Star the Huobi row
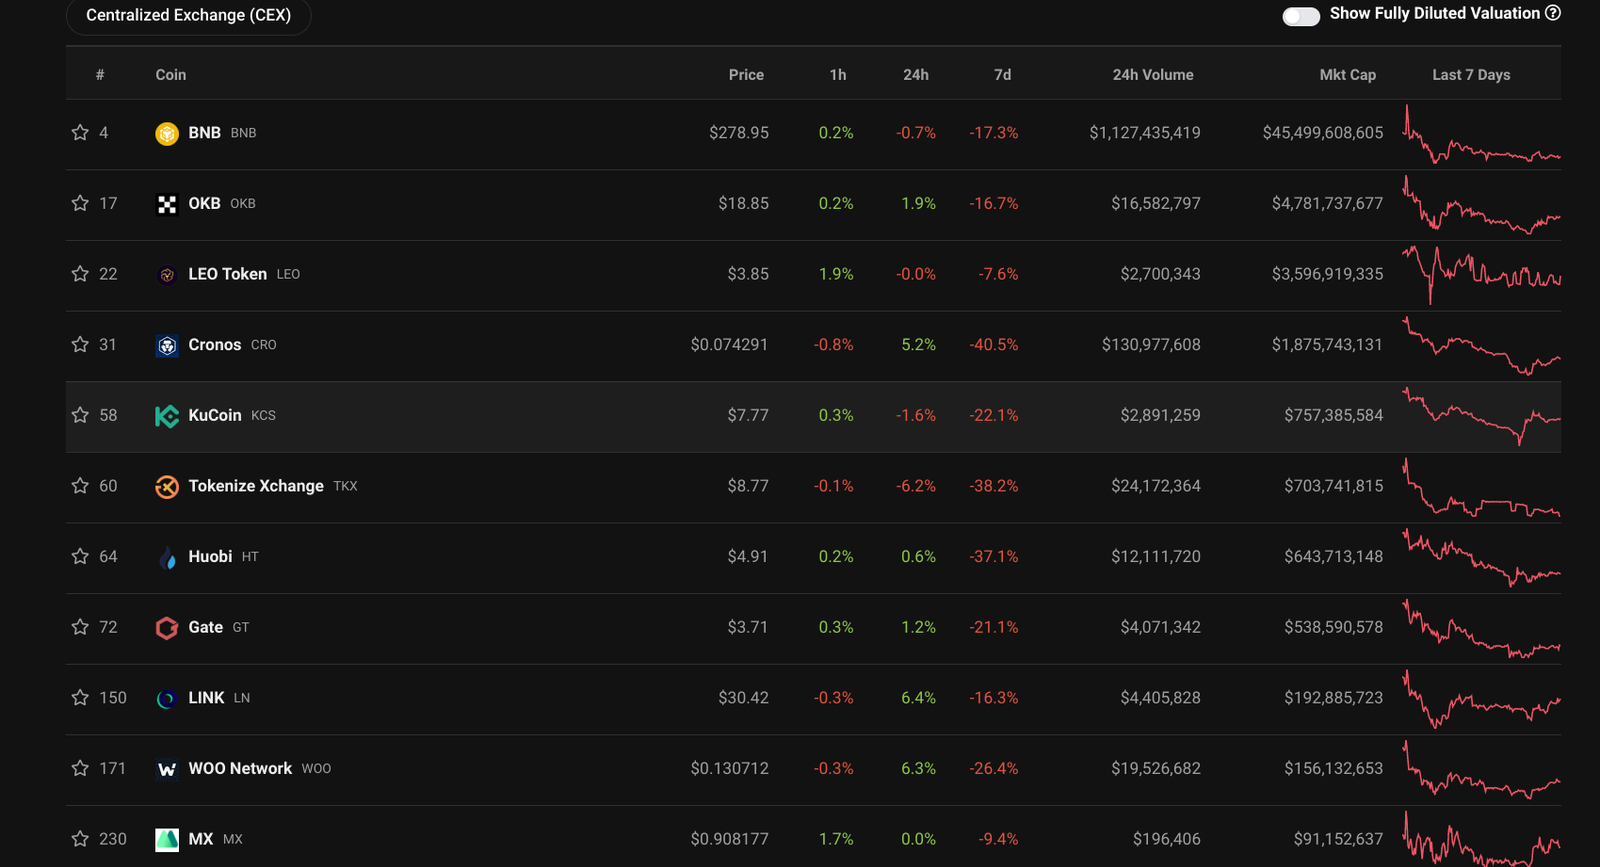Screen dimensions: 1600x867 [x=80, y=557]
